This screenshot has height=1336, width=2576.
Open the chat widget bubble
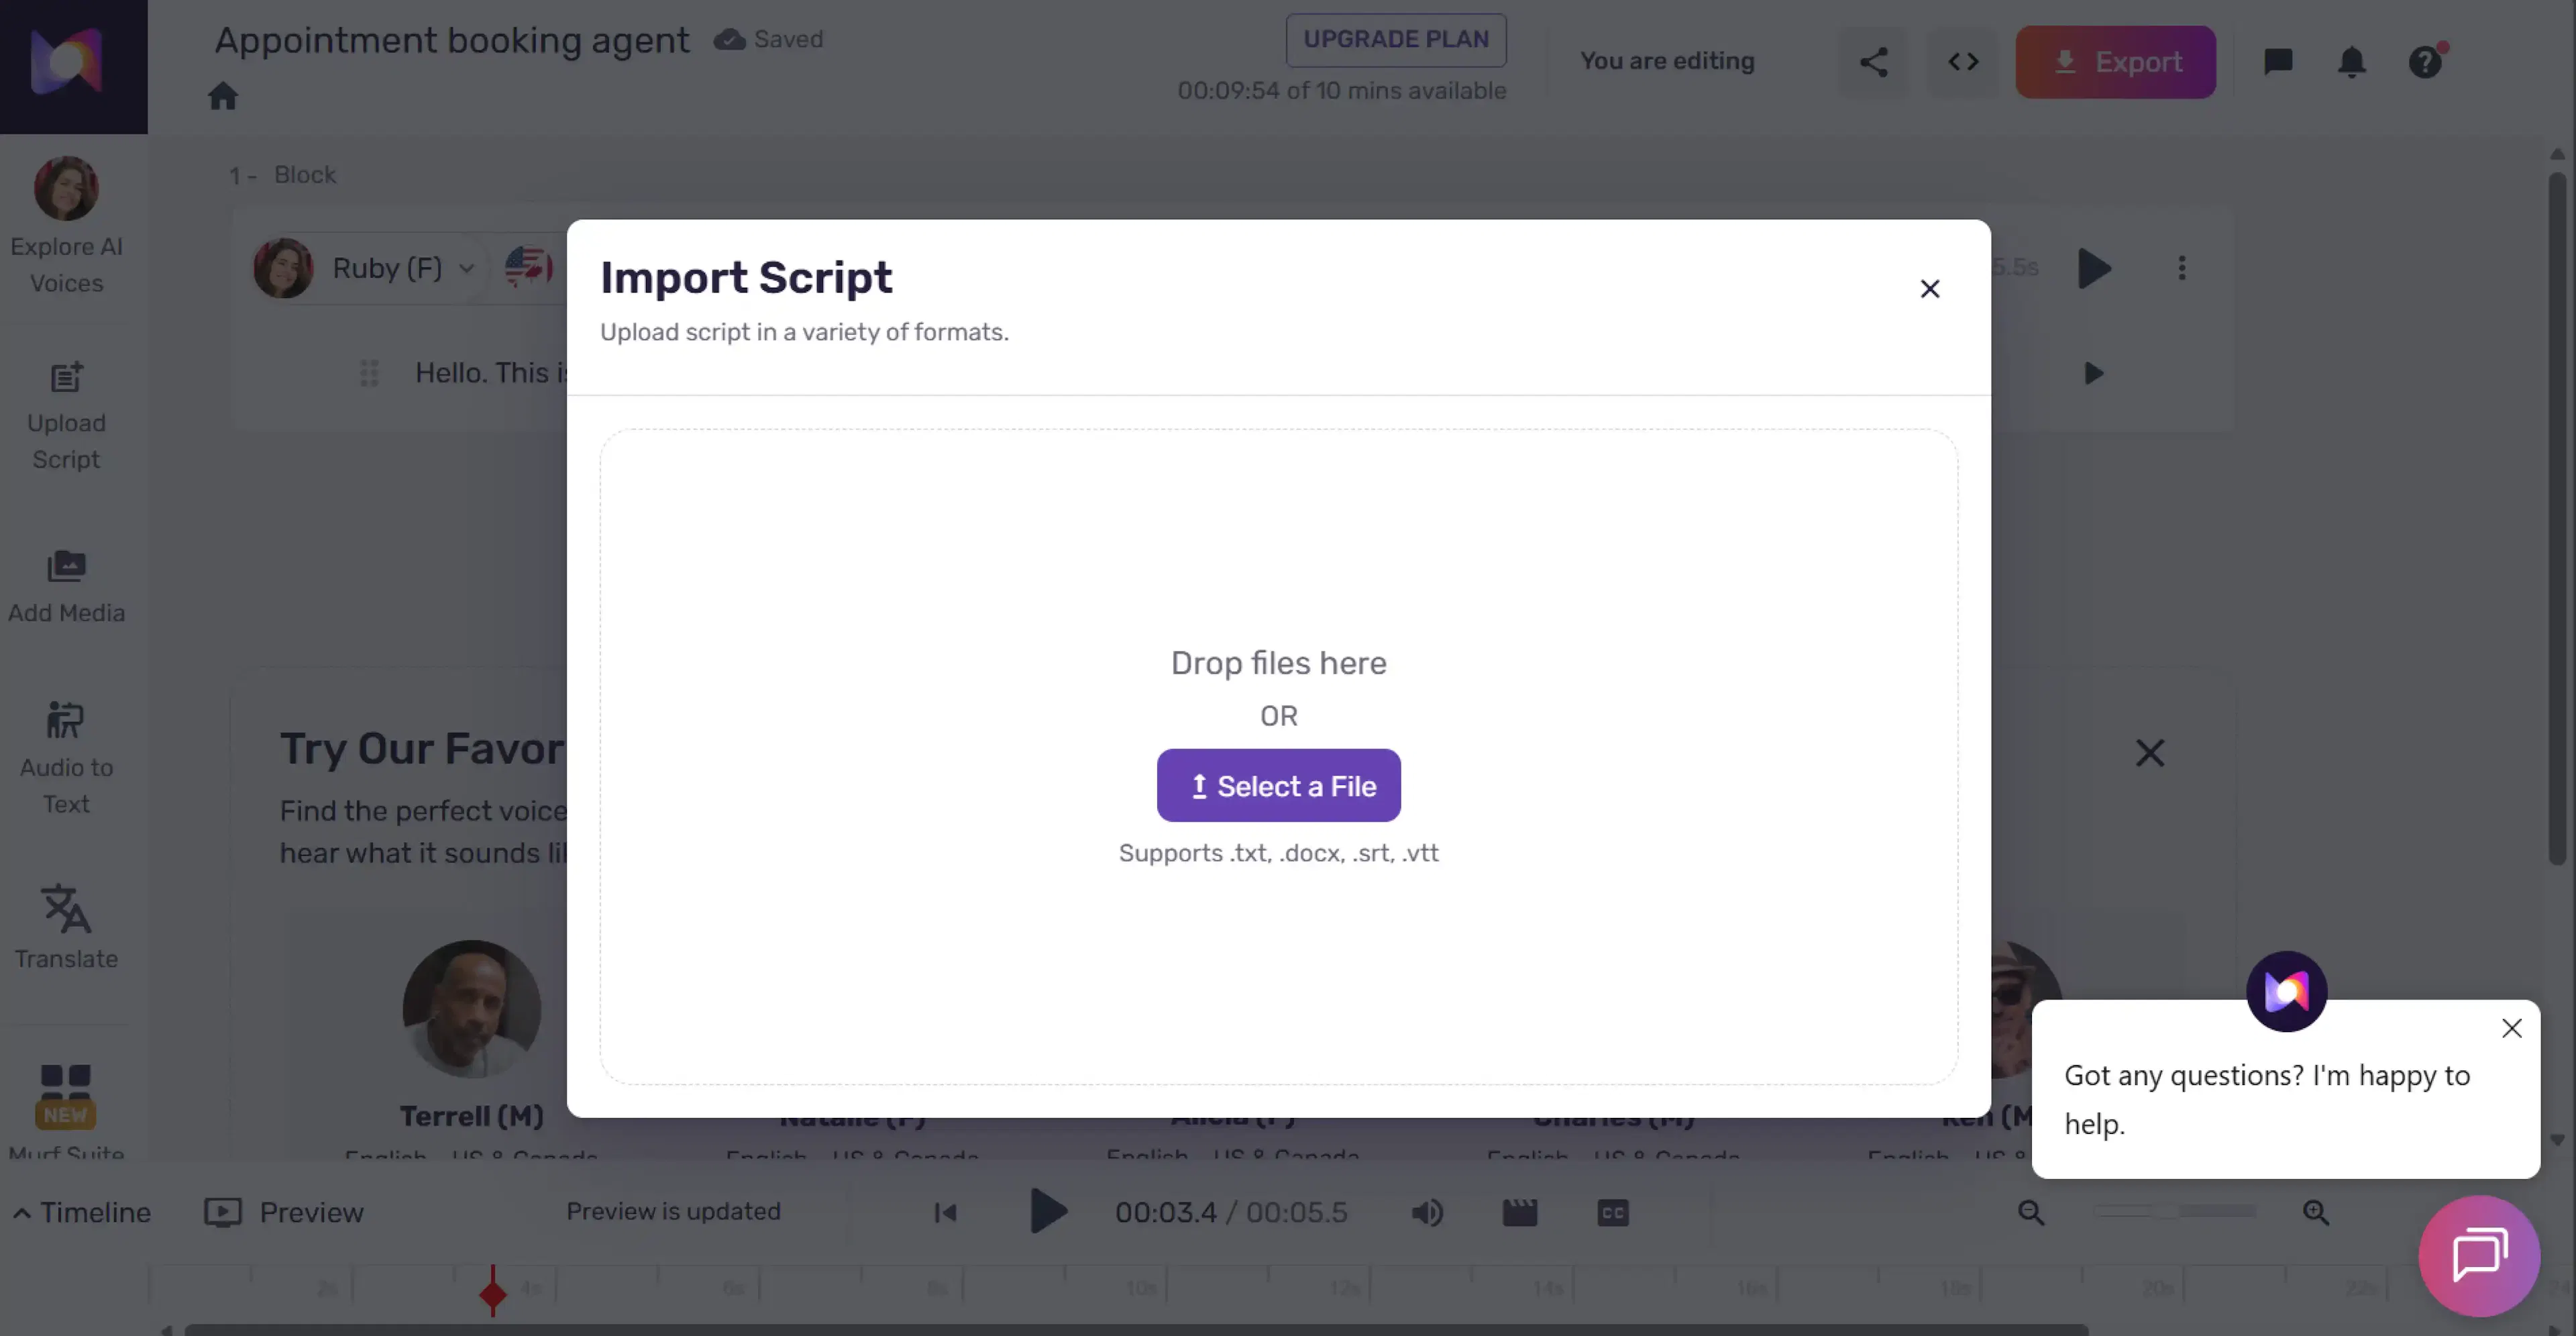[2479, 1255]
